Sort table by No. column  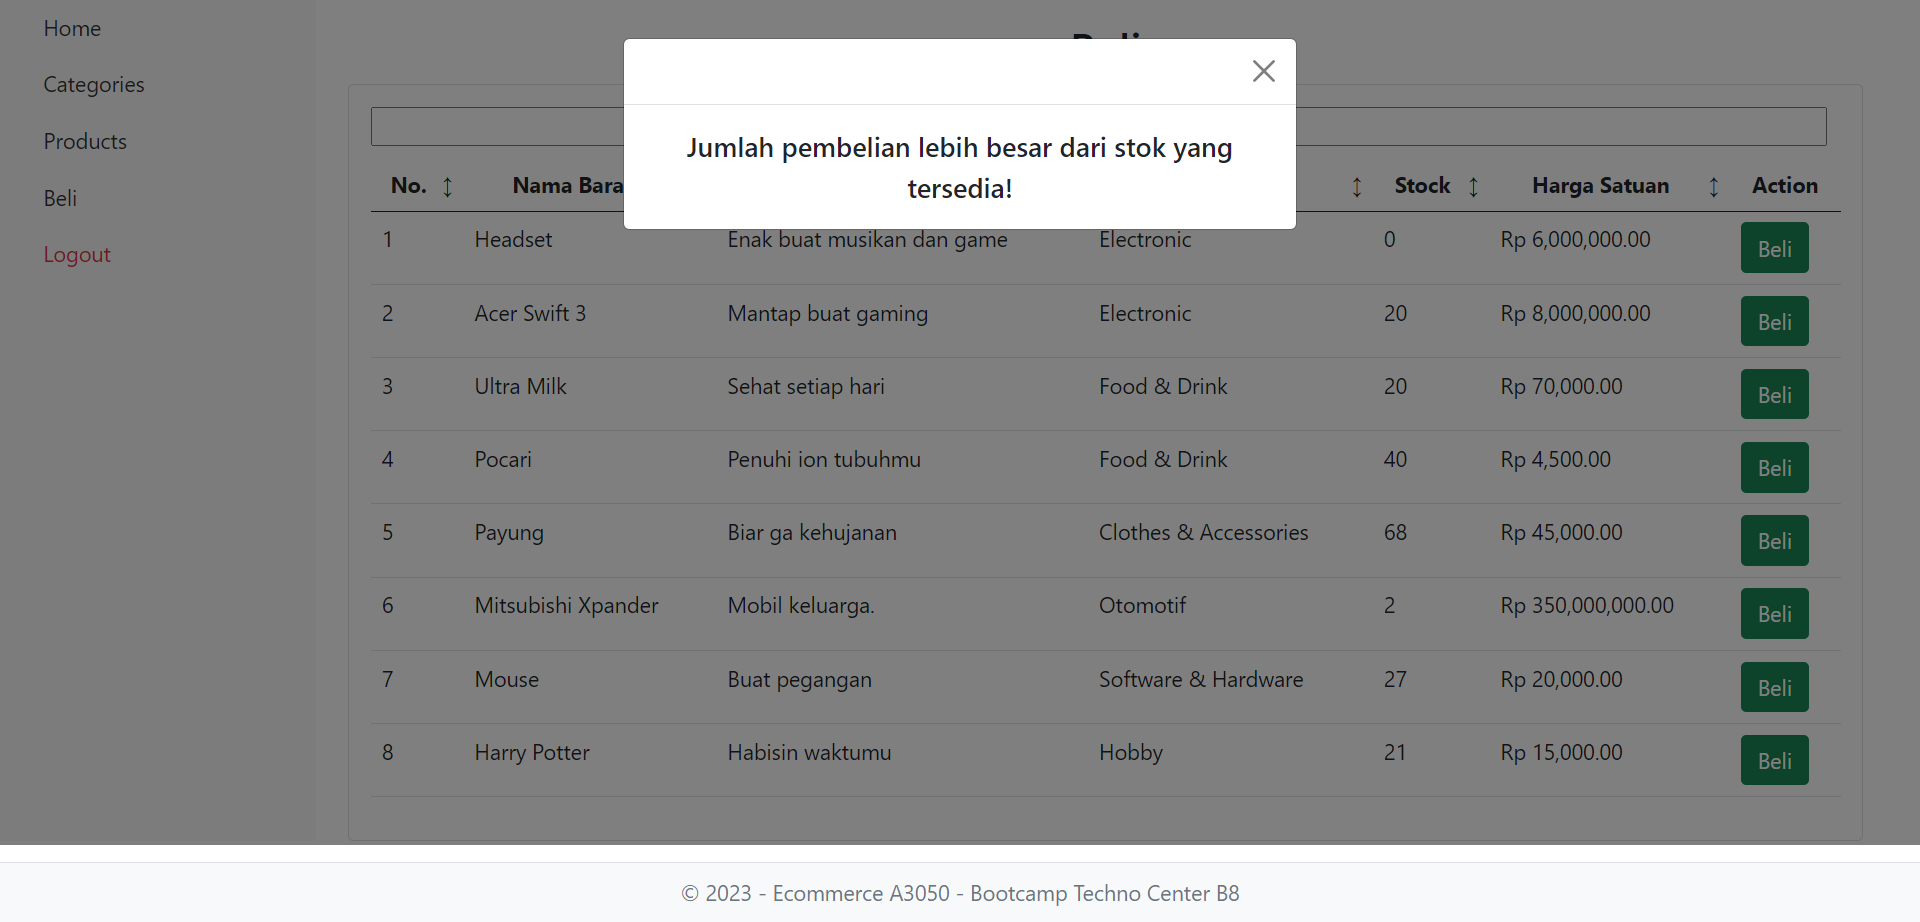[x=447, y=187]
